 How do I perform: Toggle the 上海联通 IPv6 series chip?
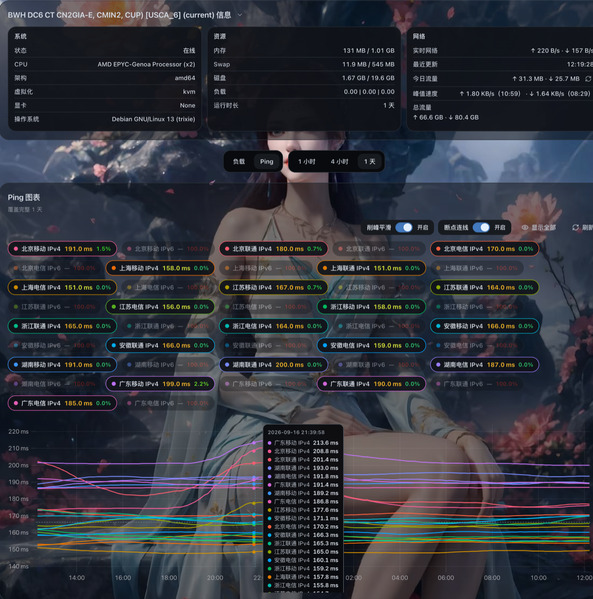[x=477, y=268]
